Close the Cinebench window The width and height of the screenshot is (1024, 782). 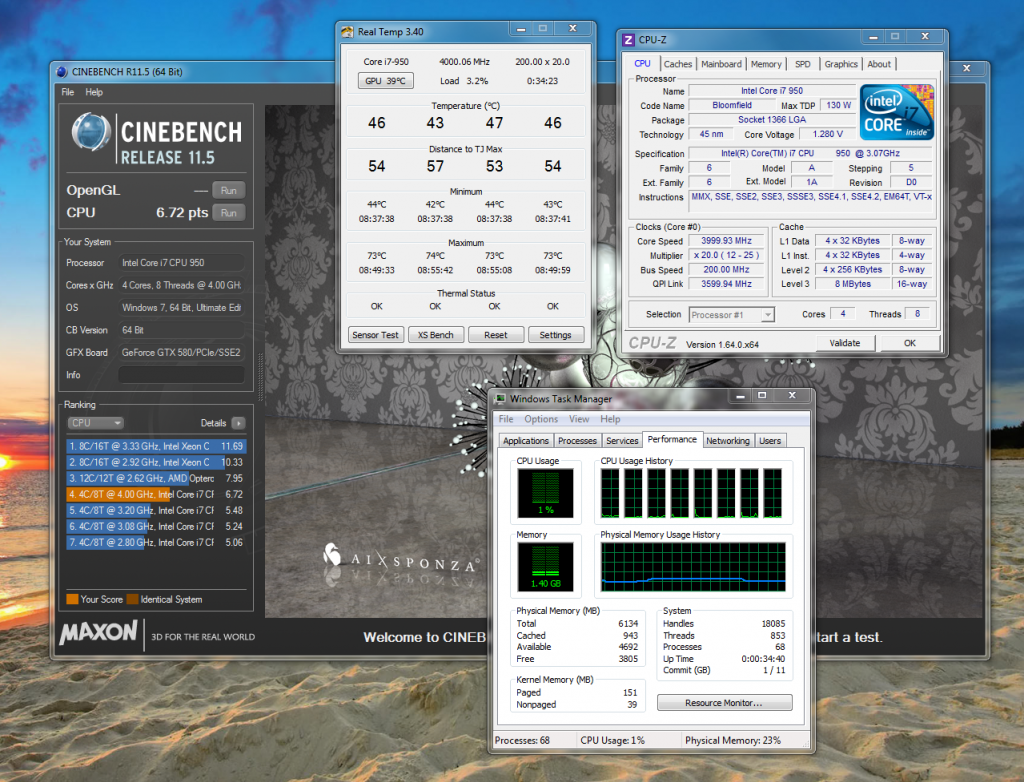[967, 68]
